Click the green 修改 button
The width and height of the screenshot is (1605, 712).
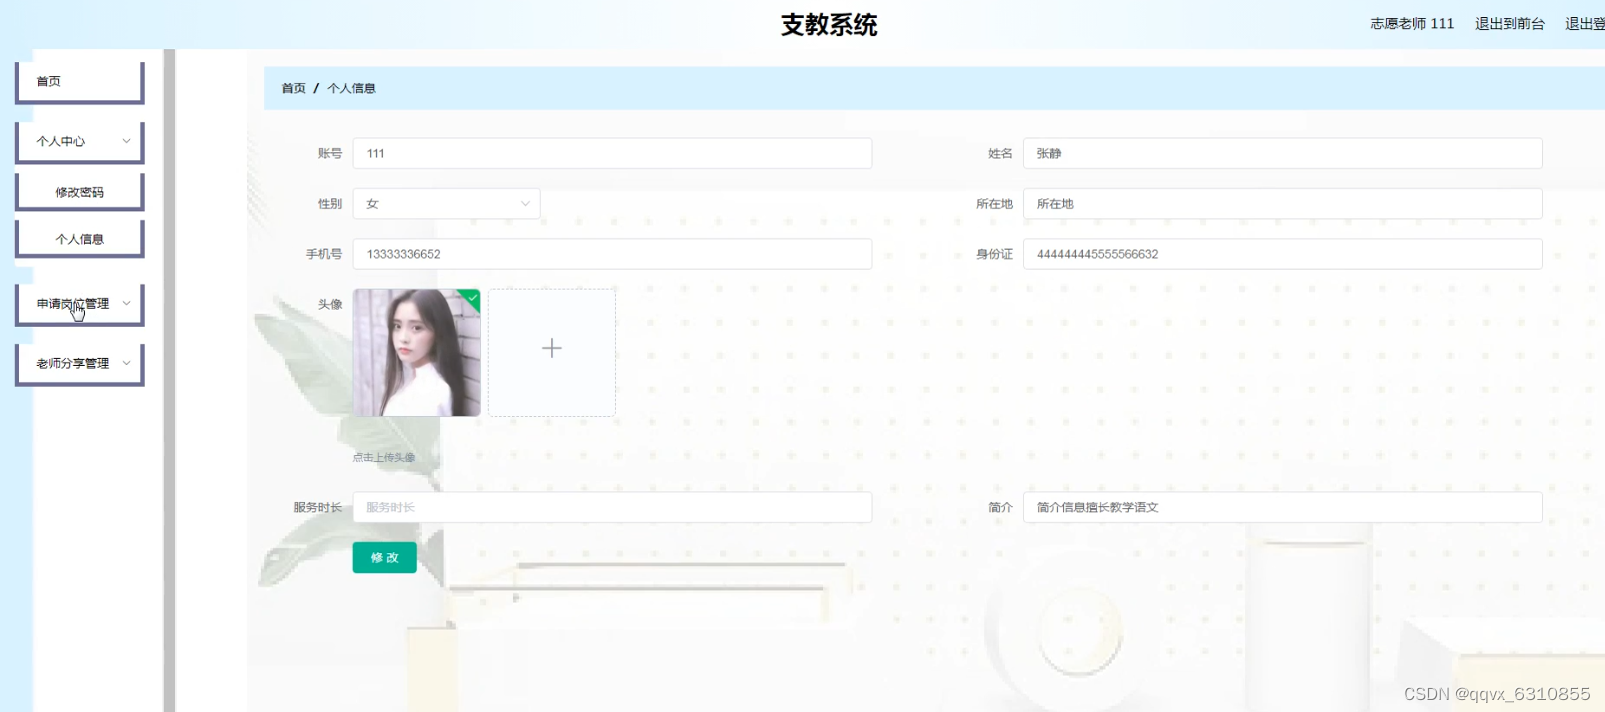(384, 557)
